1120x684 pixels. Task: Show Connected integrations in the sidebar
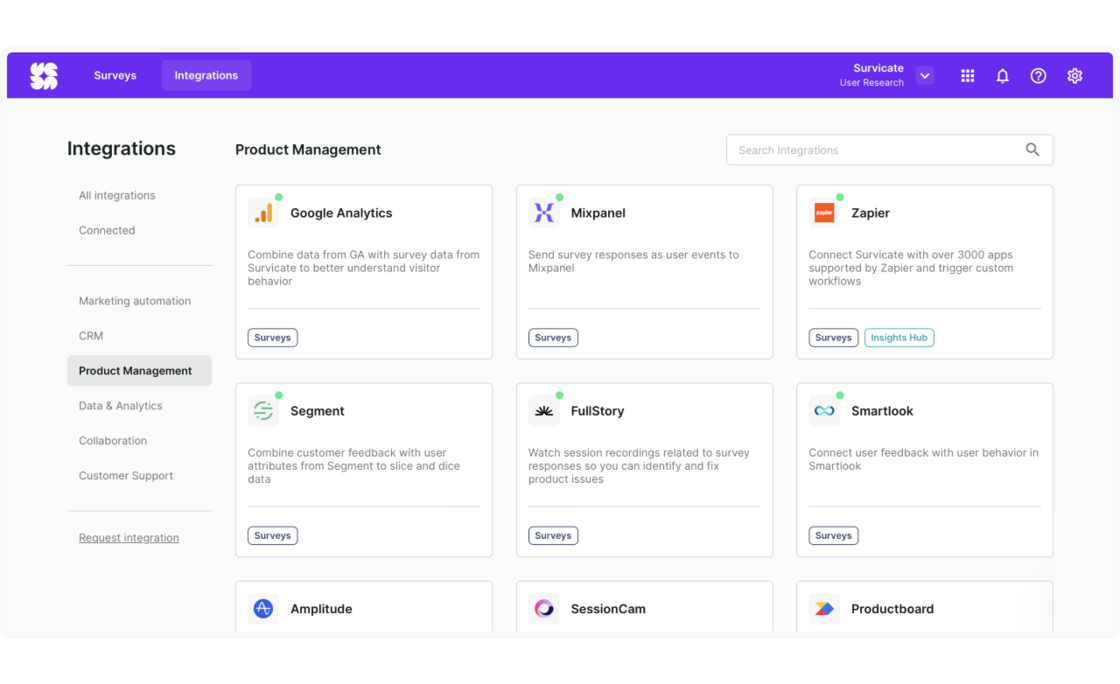click(107, 230)
